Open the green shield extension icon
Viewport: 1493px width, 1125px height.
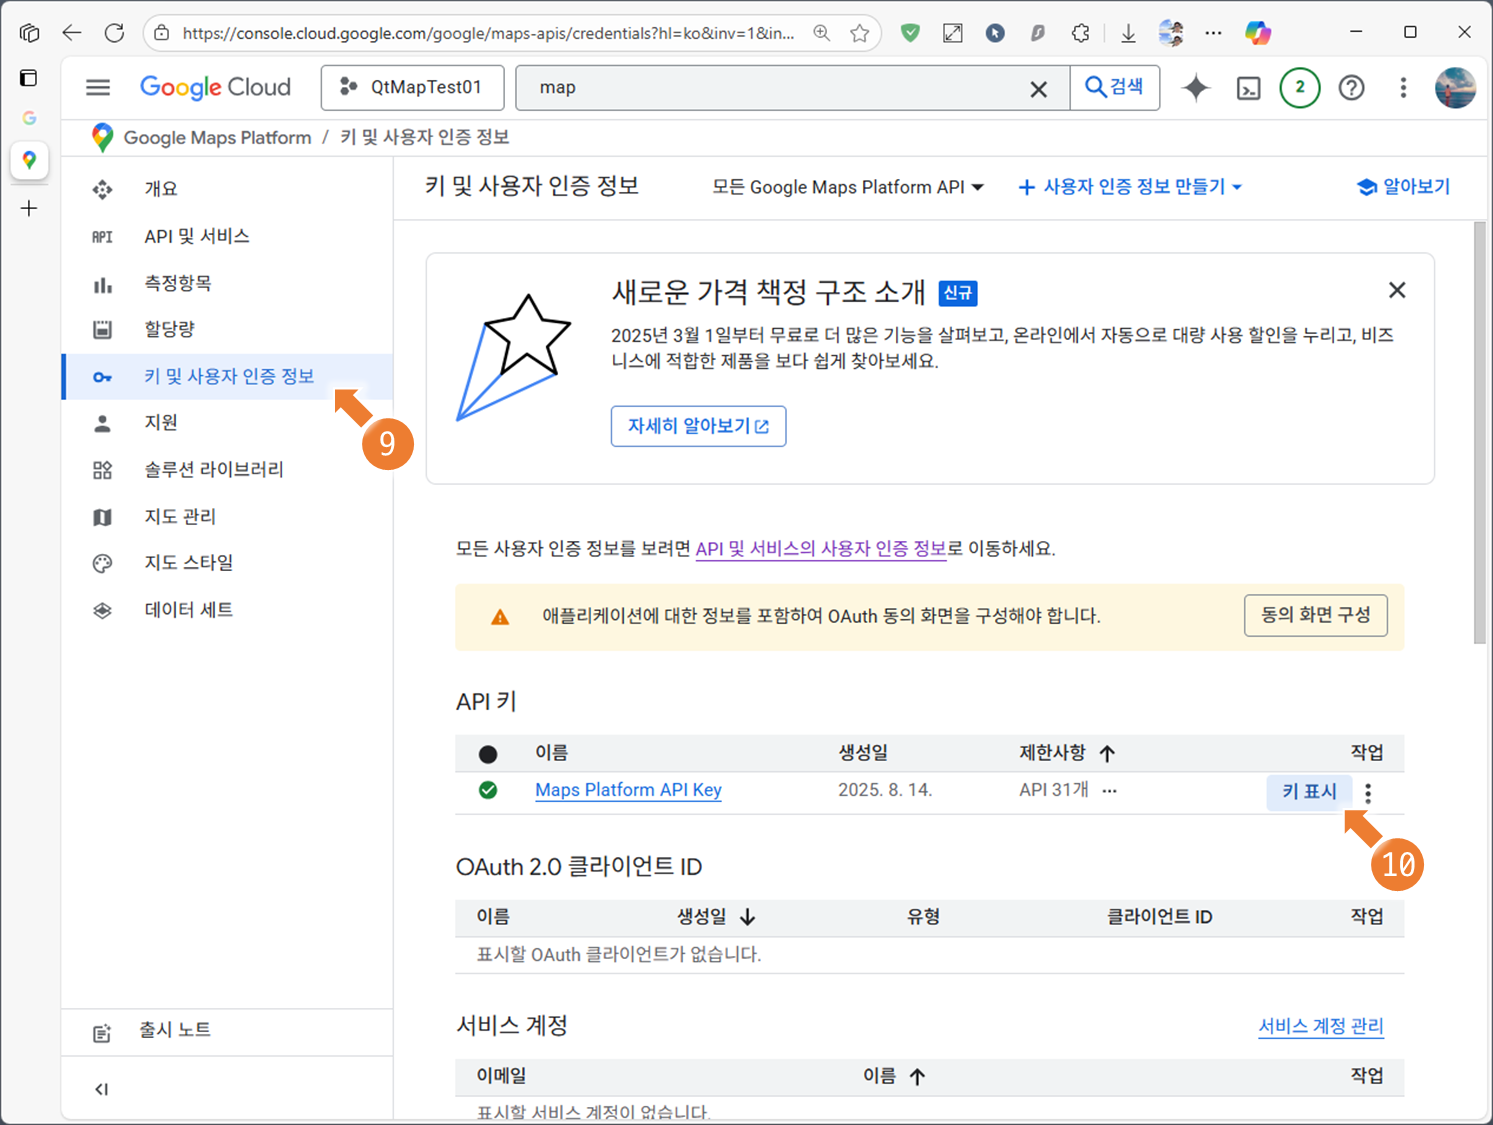(910, 33)
